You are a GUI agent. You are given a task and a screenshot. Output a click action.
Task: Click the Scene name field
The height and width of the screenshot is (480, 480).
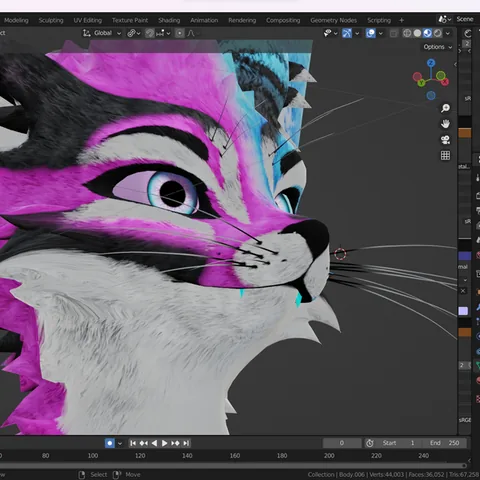coord(465,19)
